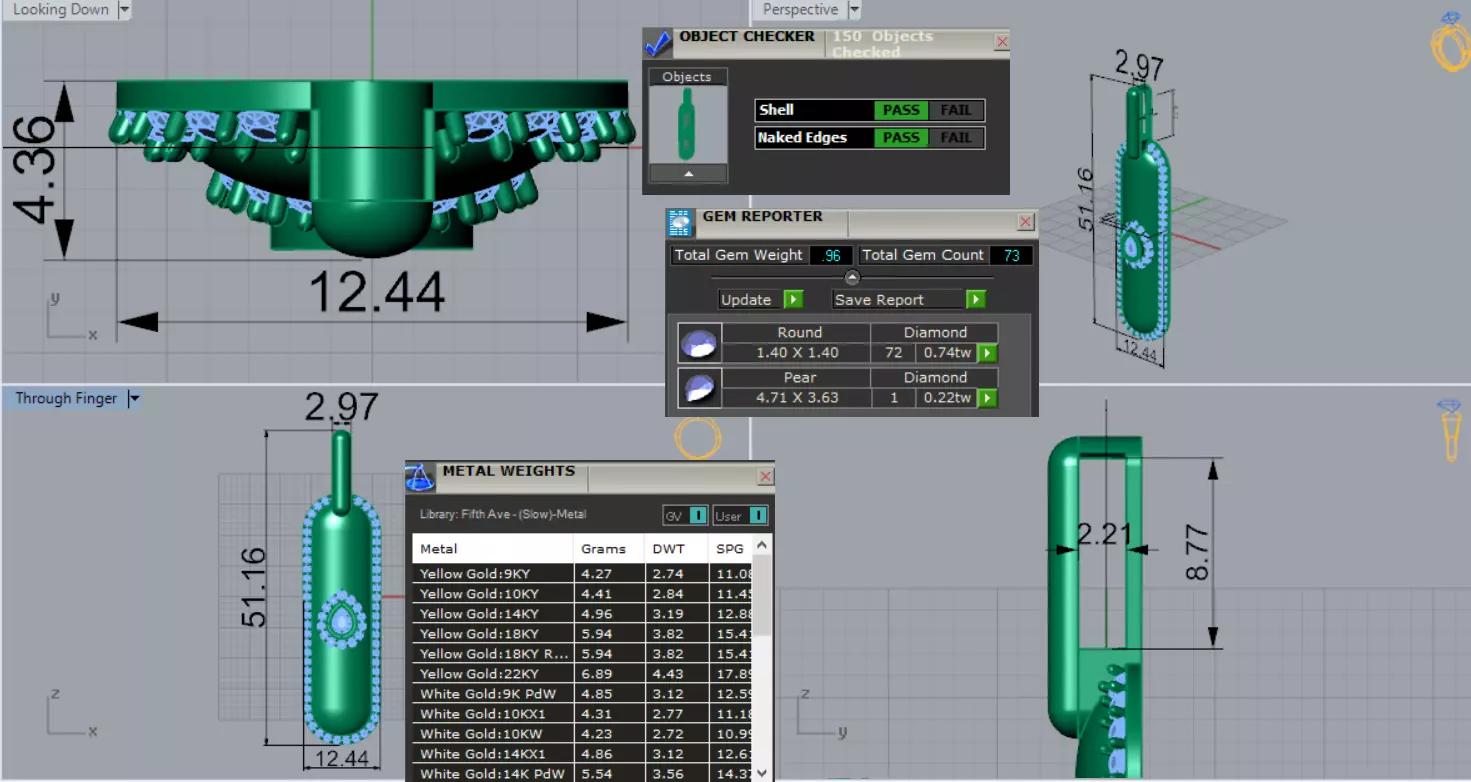
Task: Select the White Gold:10KX1 row
Action: (x=583, y=714)
